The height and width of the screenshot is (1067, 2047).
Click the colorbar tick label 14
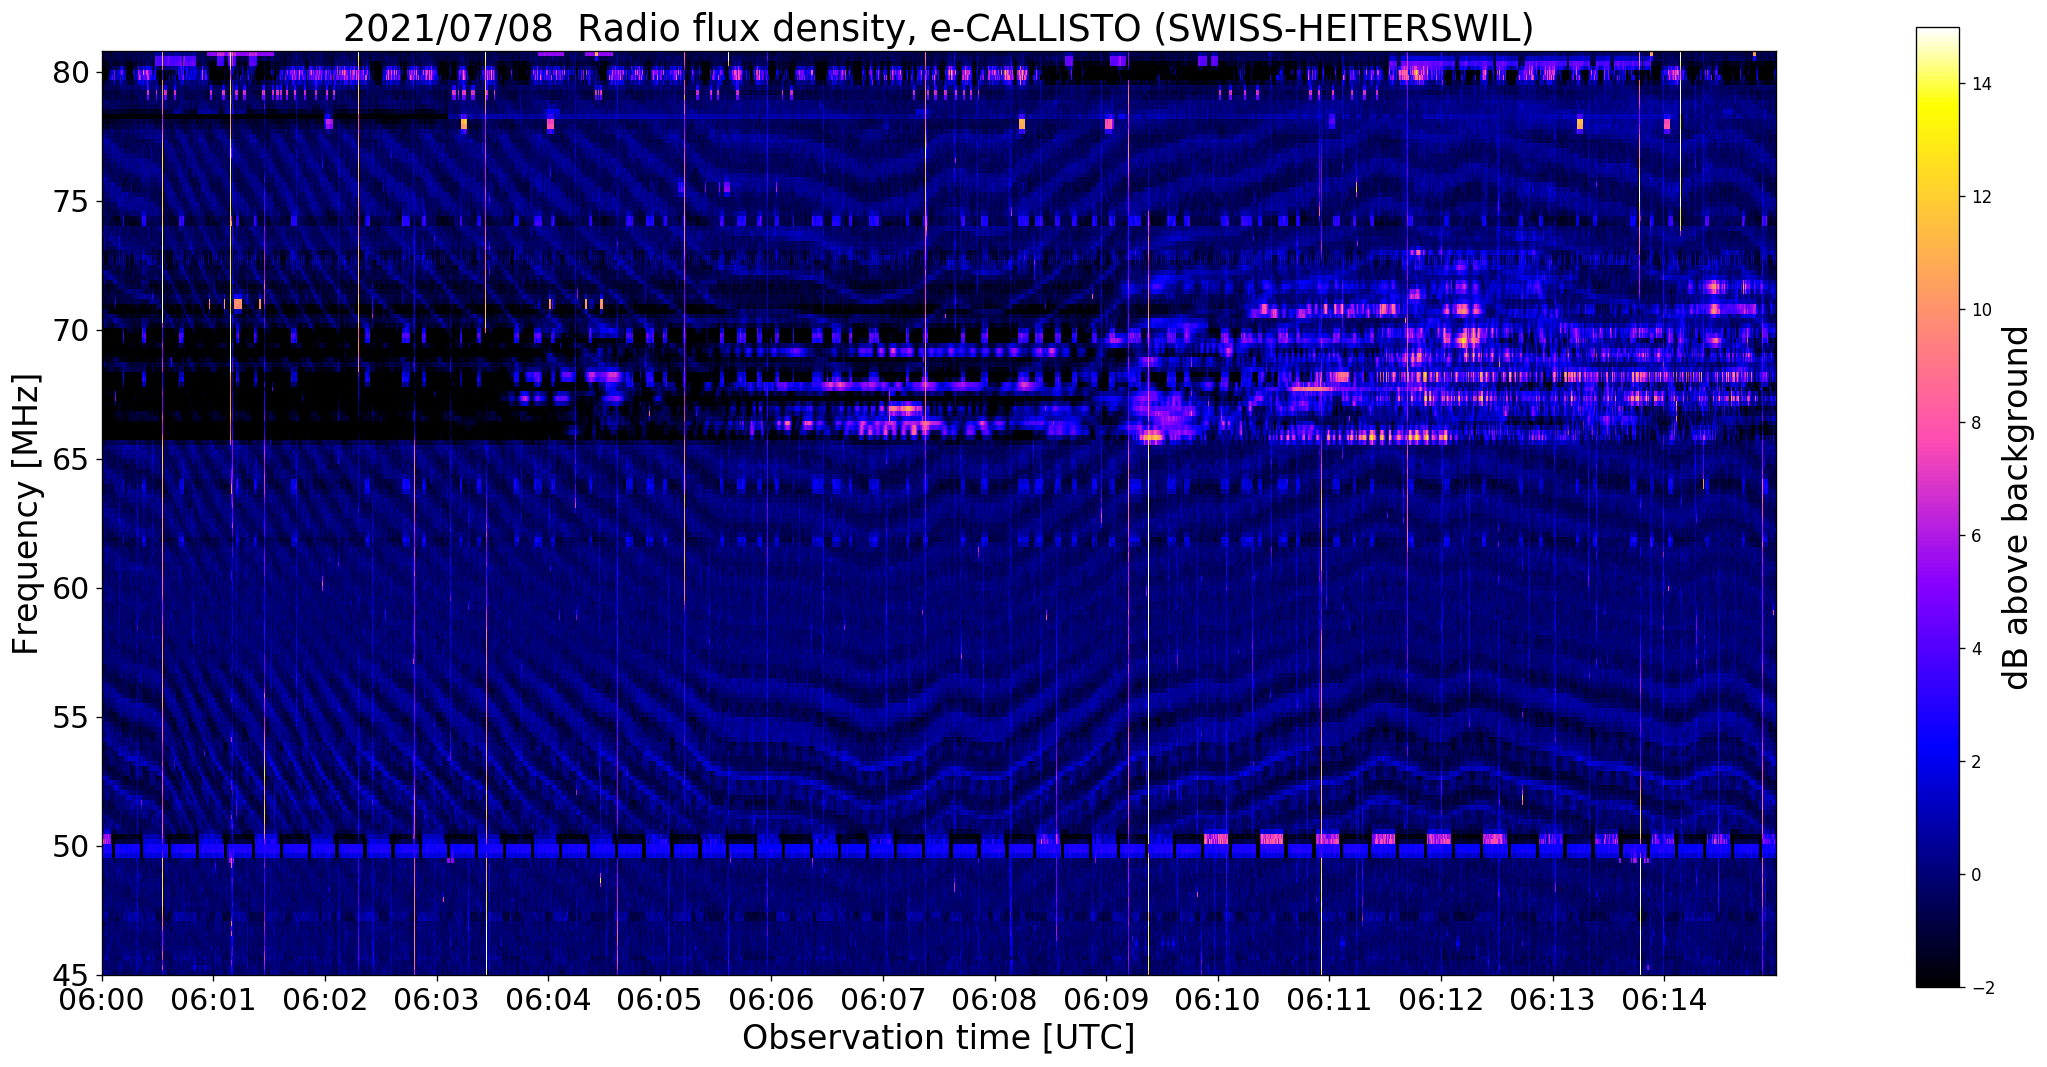[x=1980, y=85]
